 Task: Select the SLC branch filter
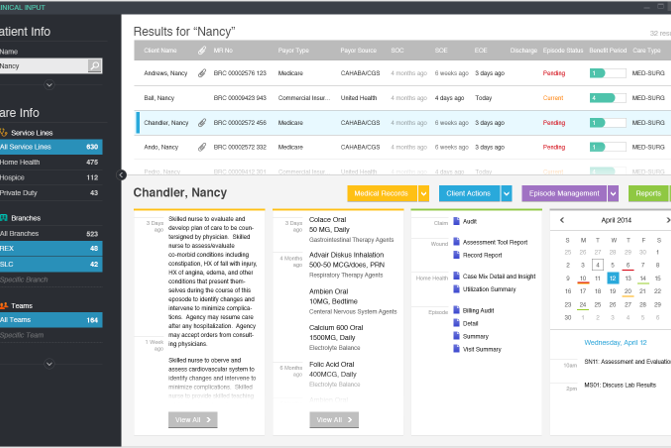(52, 264)
